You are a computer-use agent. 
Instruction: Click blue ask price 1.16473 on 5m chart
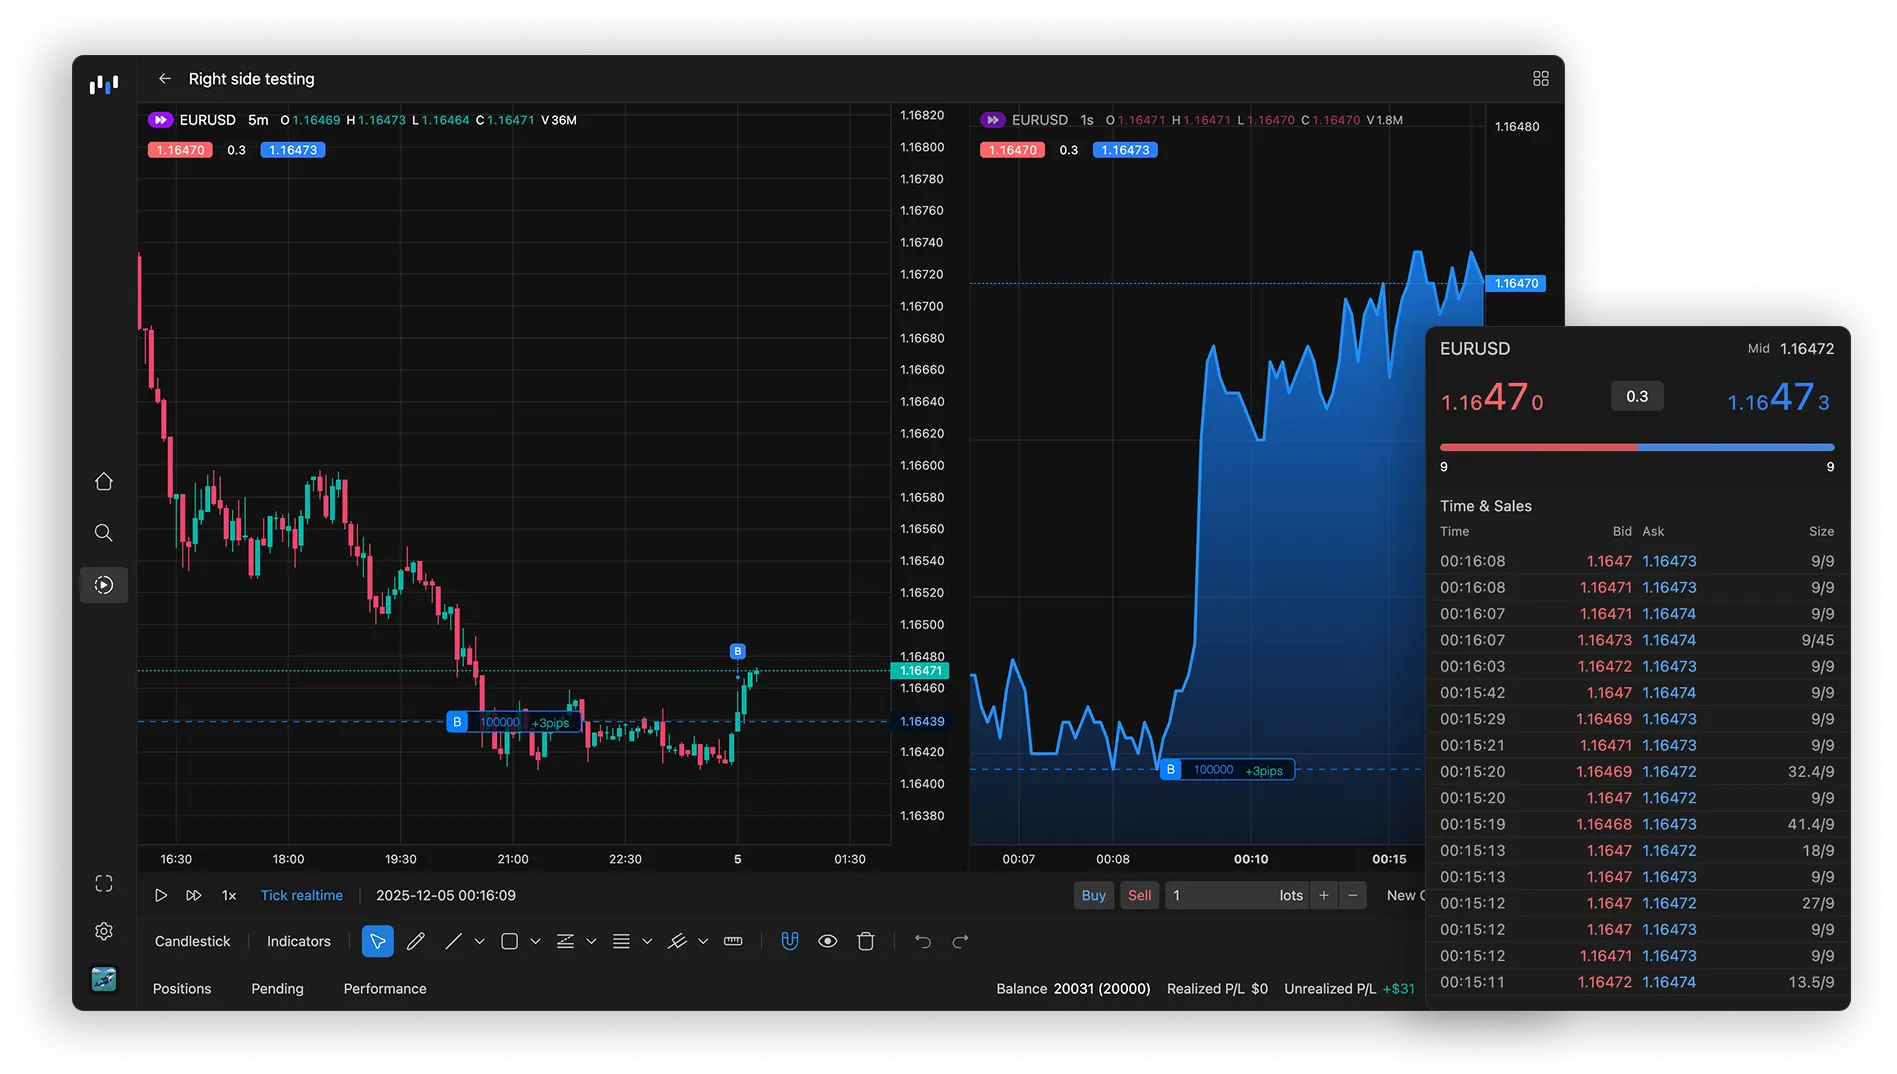click(293, 150)
